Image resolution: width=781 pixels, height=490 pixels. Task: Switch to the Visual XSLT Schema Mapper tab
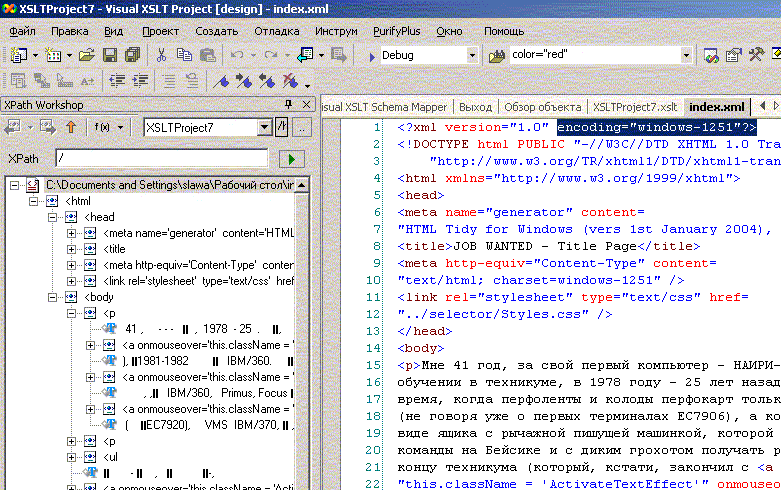tap(385, 107)
